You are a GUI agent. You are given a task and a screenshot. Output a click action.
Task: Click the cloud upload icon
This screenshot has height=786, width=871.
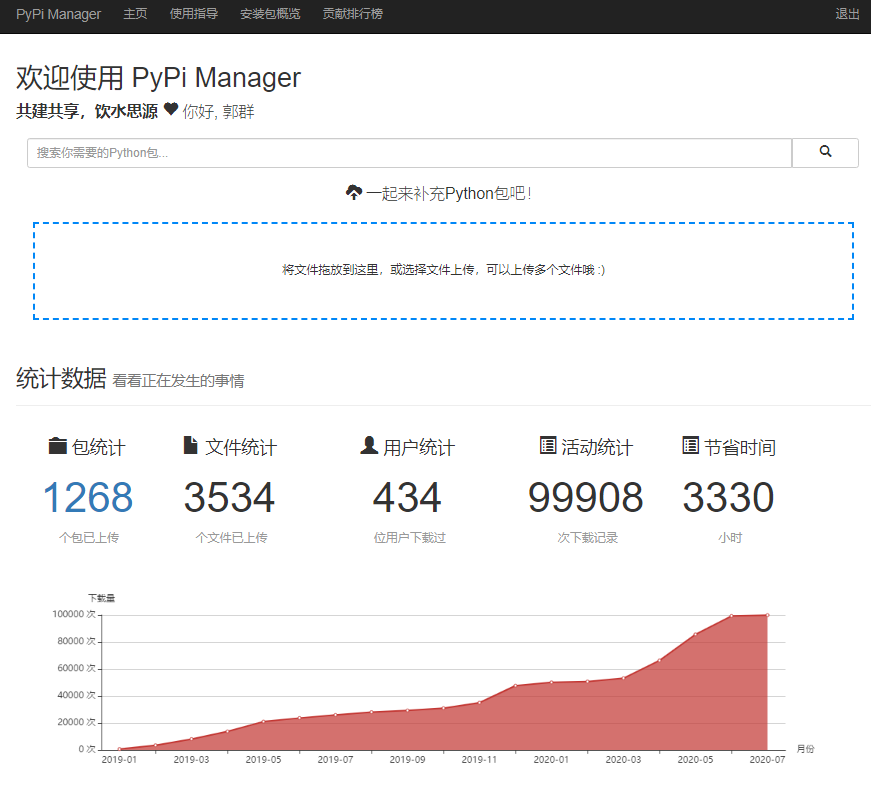coord(354,193)
